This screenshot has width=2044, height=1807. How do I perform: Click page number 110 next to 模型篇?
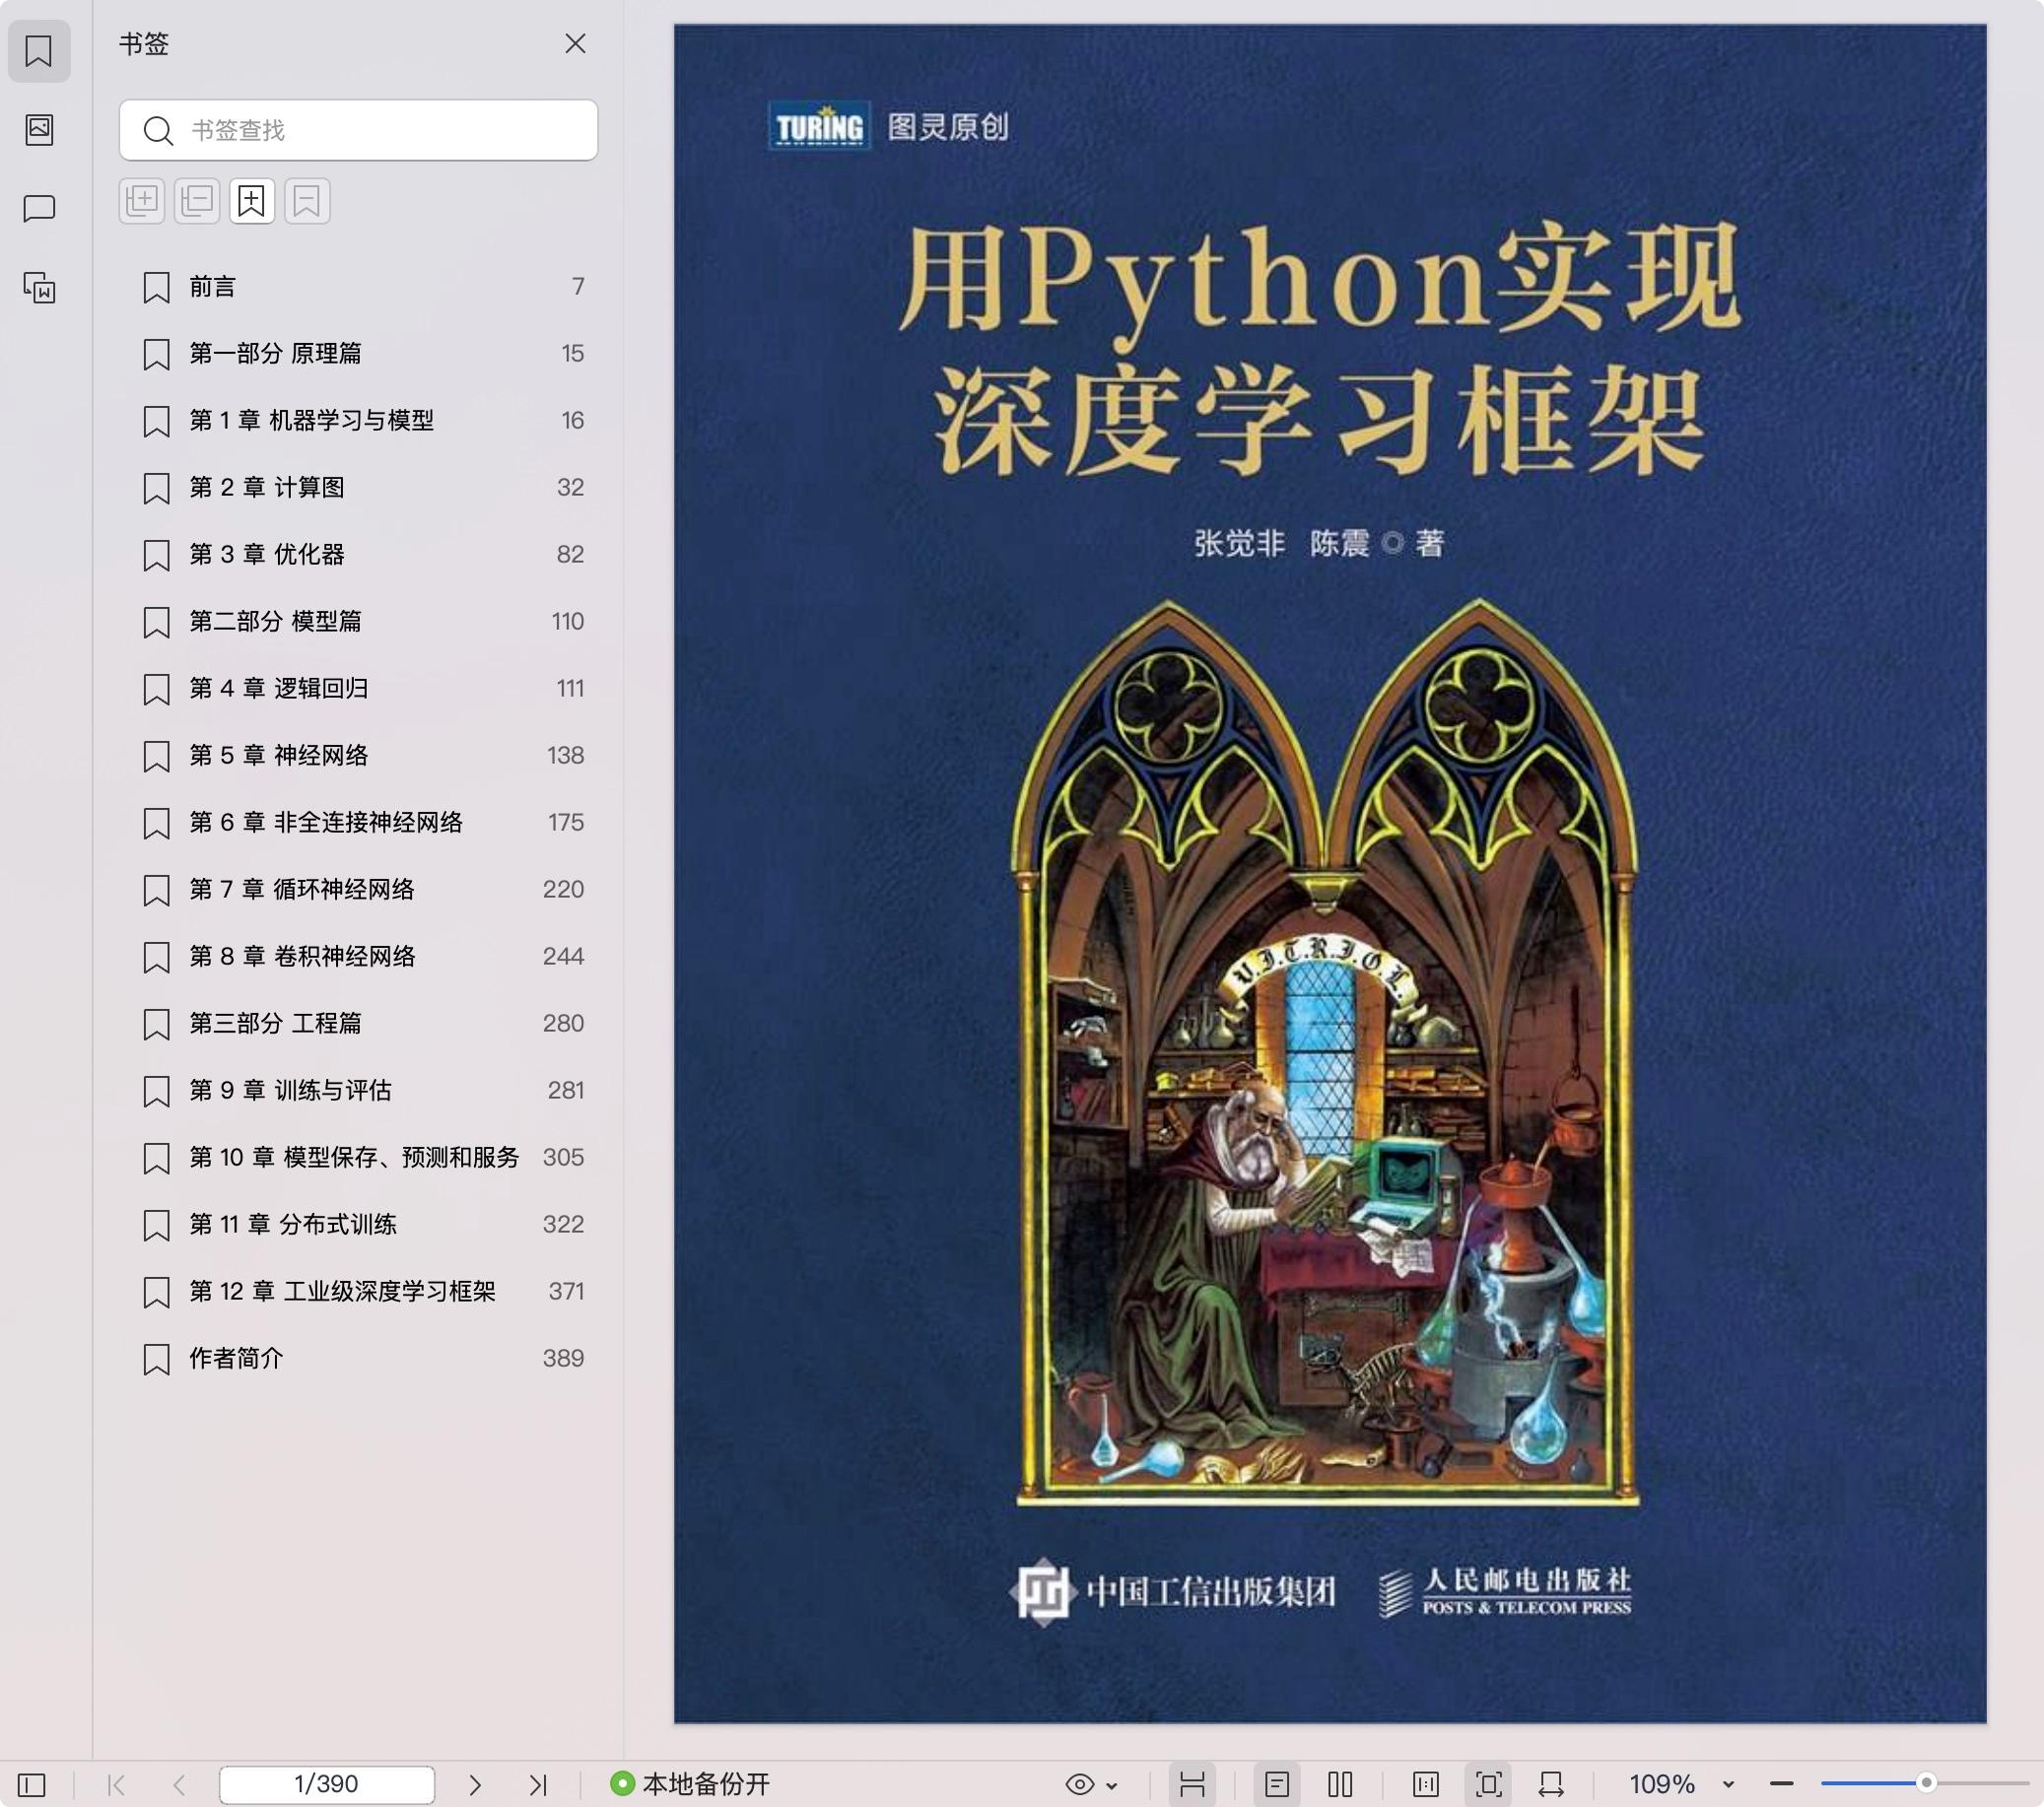coord(567,622)
